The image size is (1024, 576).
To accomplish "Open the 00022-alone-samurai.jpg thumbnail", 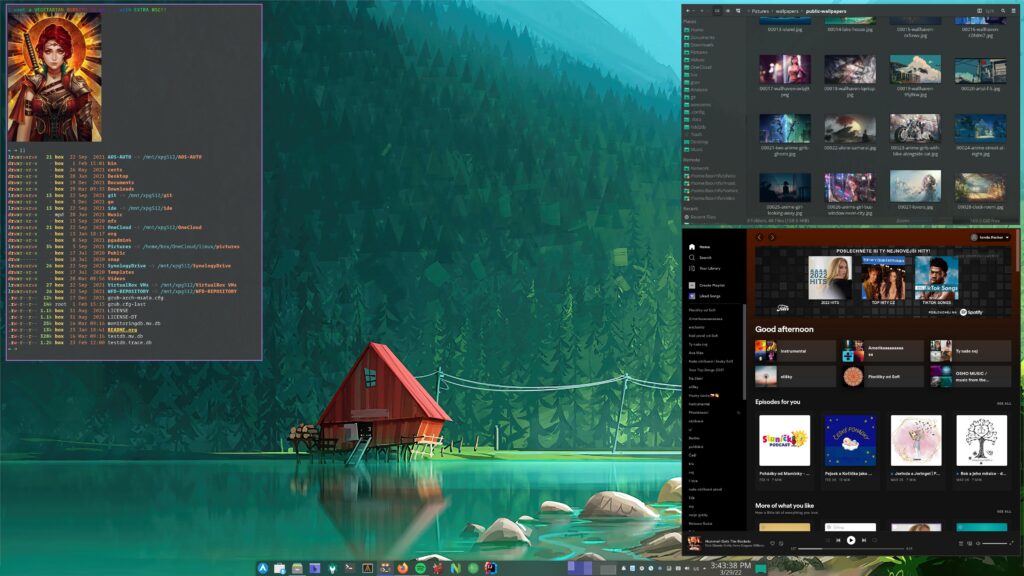I will (x=850, y=128).
